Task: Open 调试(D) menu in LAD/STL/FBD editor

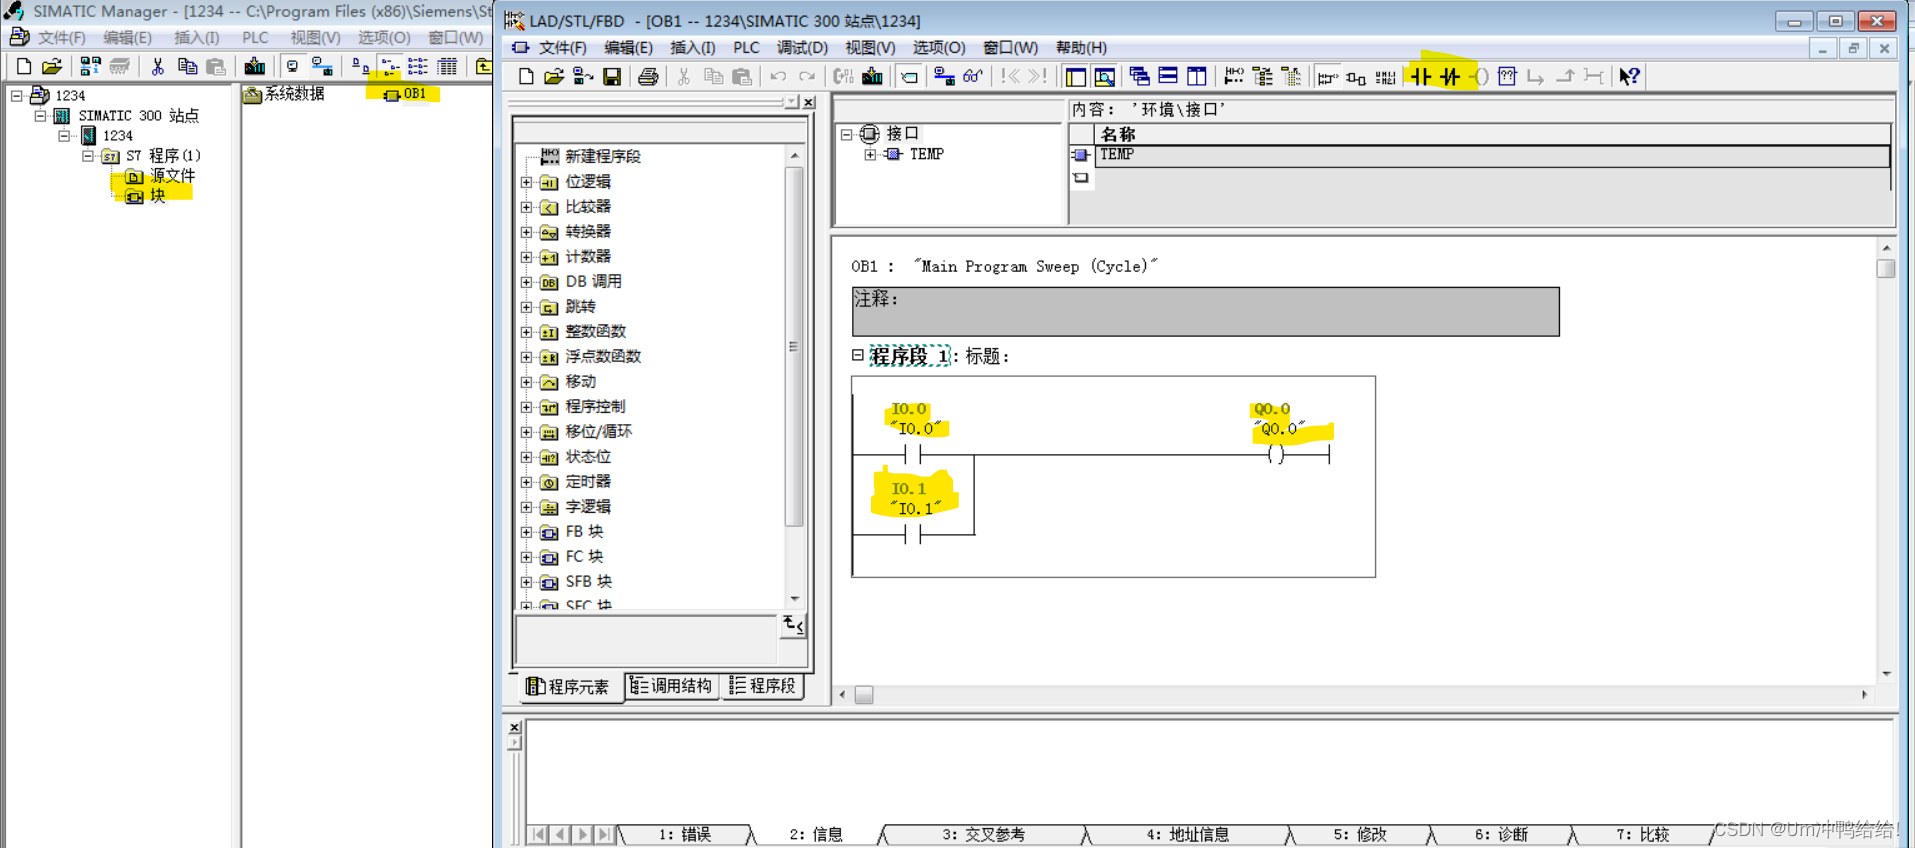Action: coord(802,48)
